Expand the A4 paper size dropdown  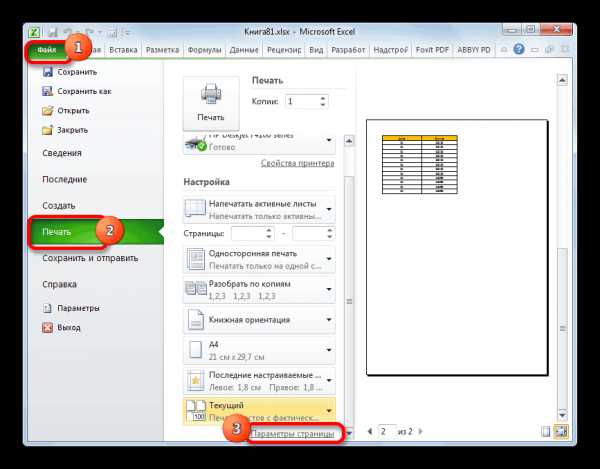[259, 350]
